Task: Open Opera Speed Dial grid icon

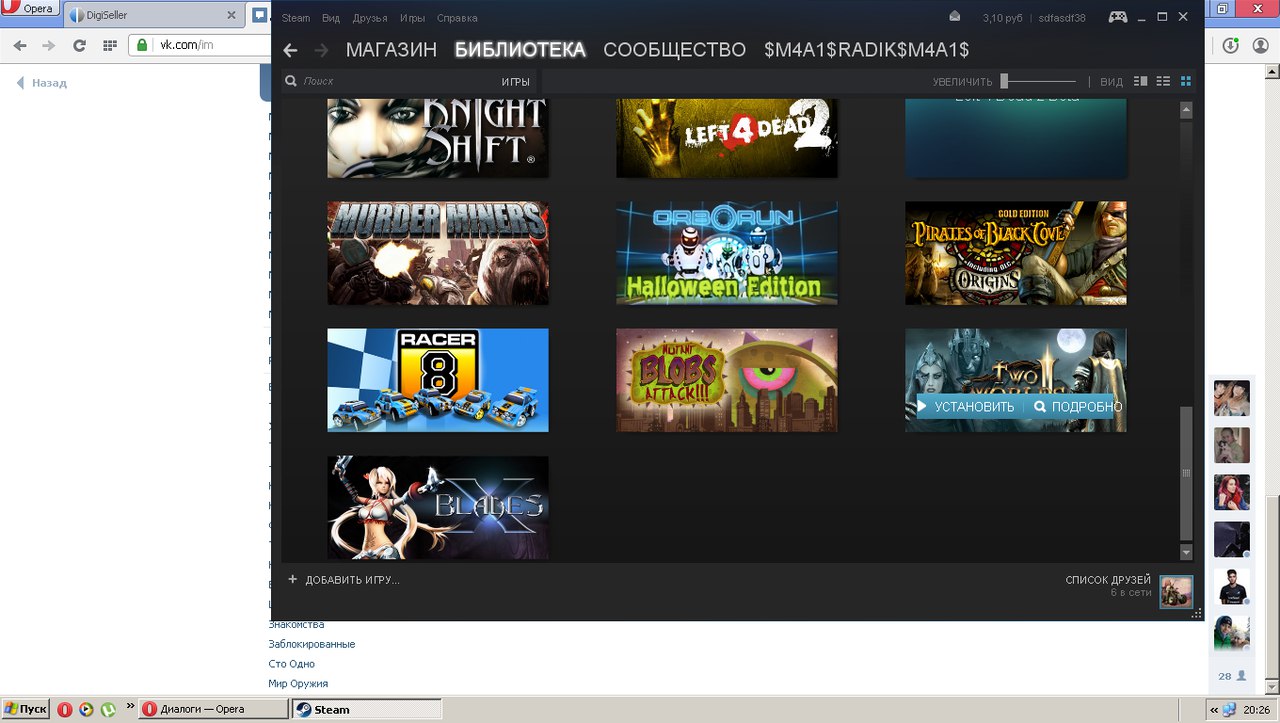Action: click(x=110, y=45)
